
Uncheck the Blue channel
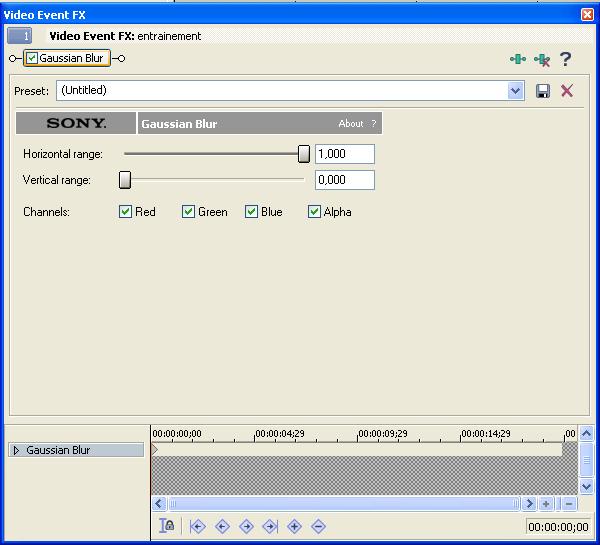[251, 211]
